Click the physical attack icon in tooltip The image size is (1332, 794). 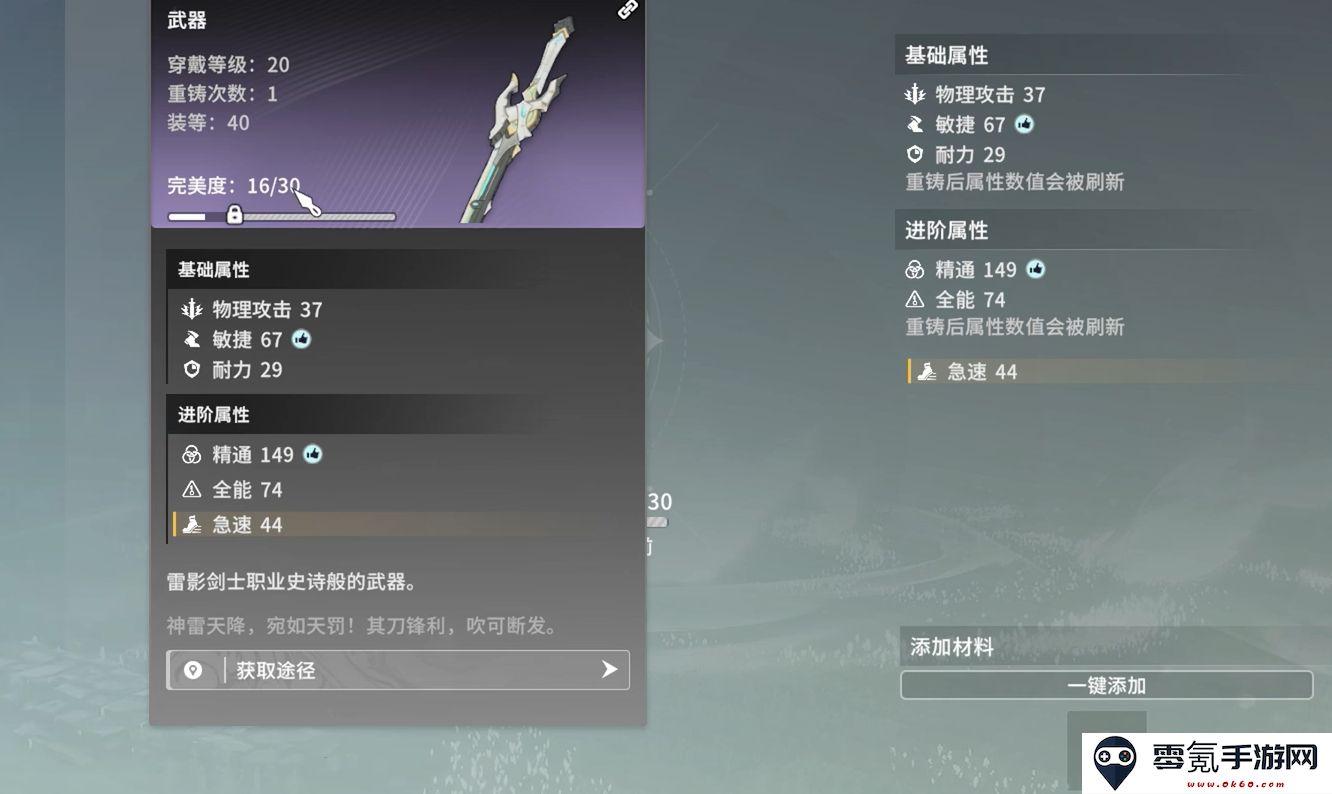tap(192, 309)
